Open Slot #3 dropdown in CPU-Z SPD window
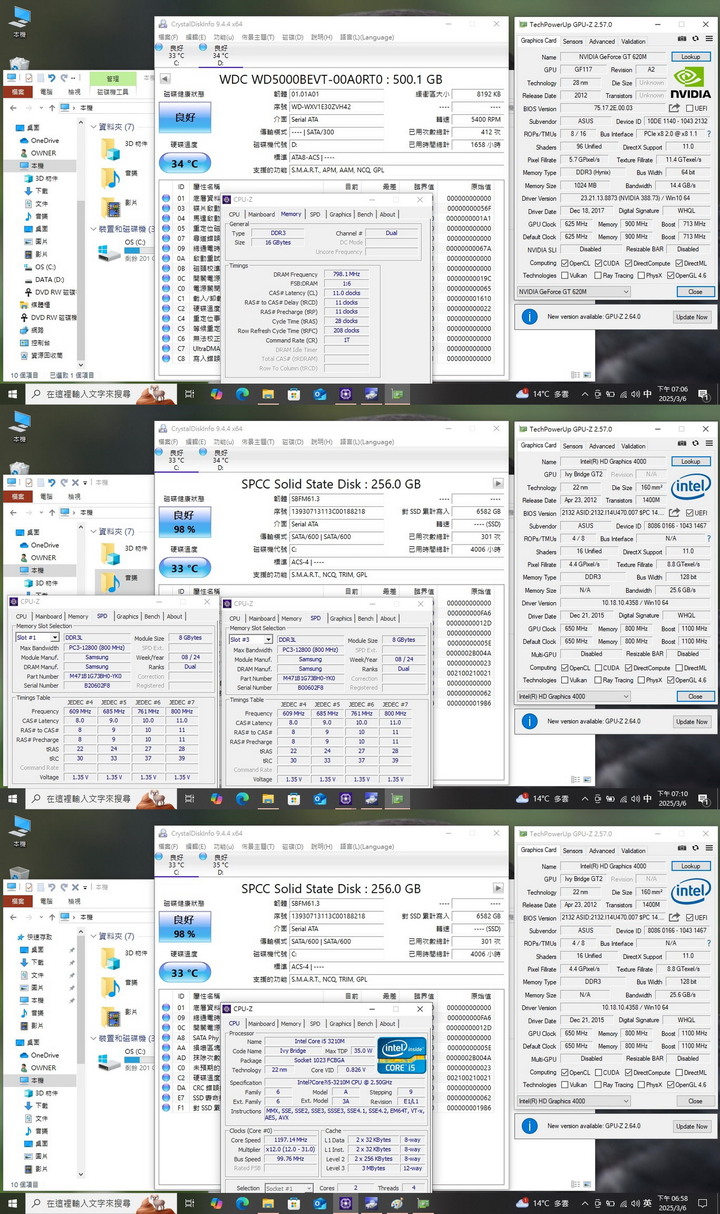720x1214 pixels. point(252,639)
